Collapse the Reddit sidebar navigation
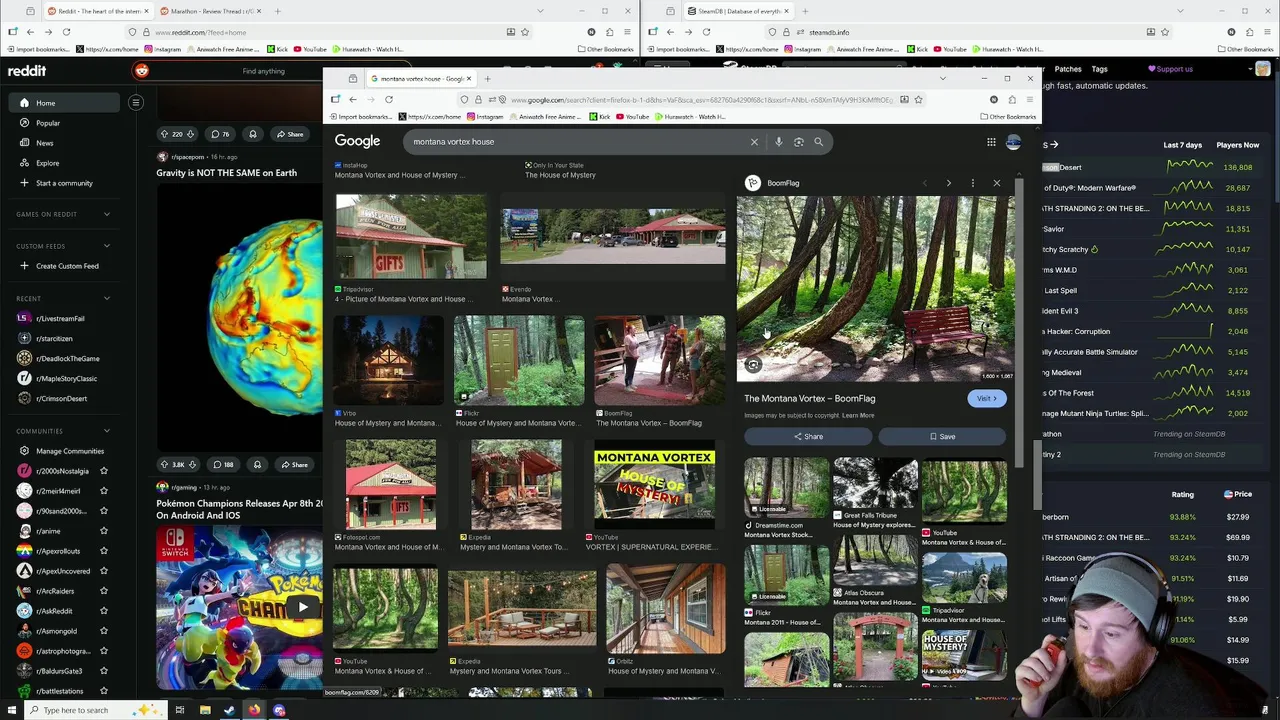Viewport: 1280px width, 720px height. (135, 102)
